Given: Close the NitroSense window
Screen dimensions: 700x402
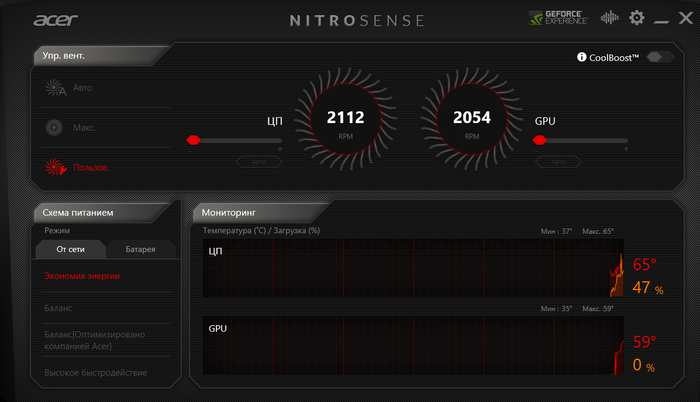Looking at the screenshot, I should (x=686, y=18).
